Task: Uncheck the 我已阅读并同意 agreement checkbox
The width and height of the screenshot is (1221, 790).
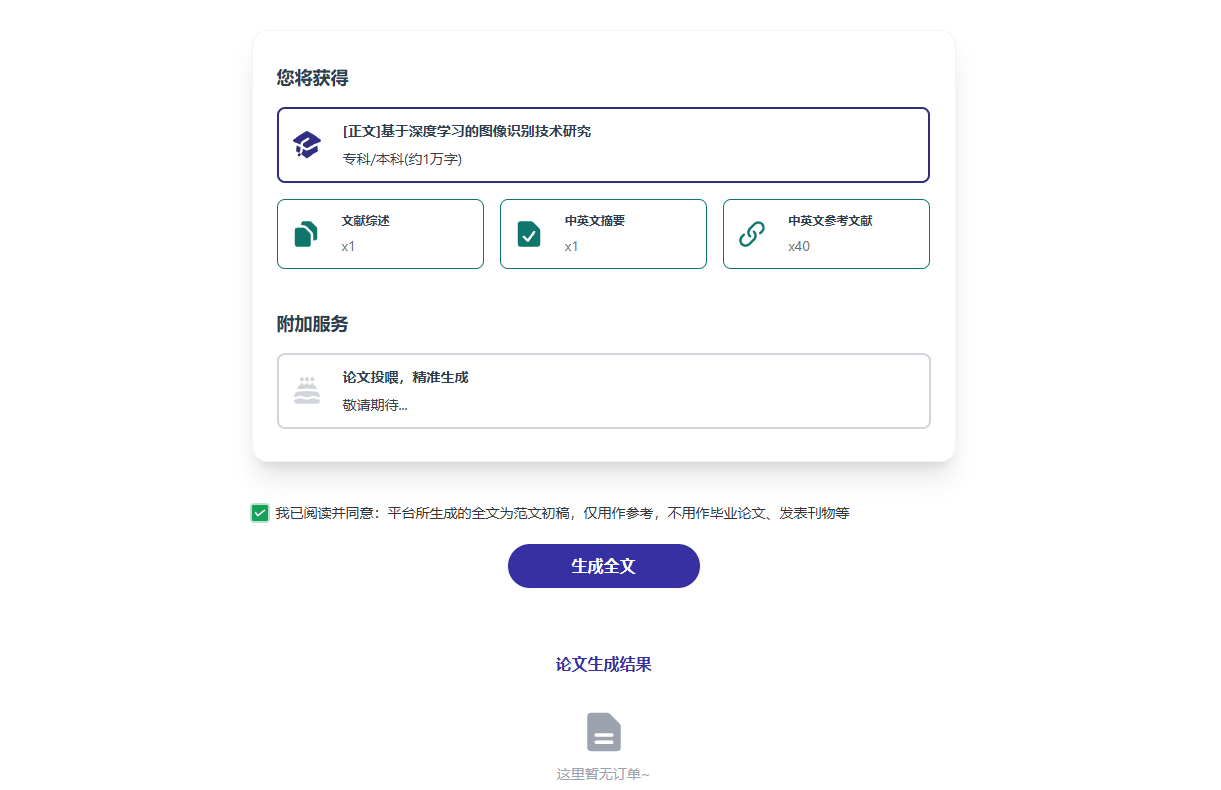Action: [x=260, y=513]
